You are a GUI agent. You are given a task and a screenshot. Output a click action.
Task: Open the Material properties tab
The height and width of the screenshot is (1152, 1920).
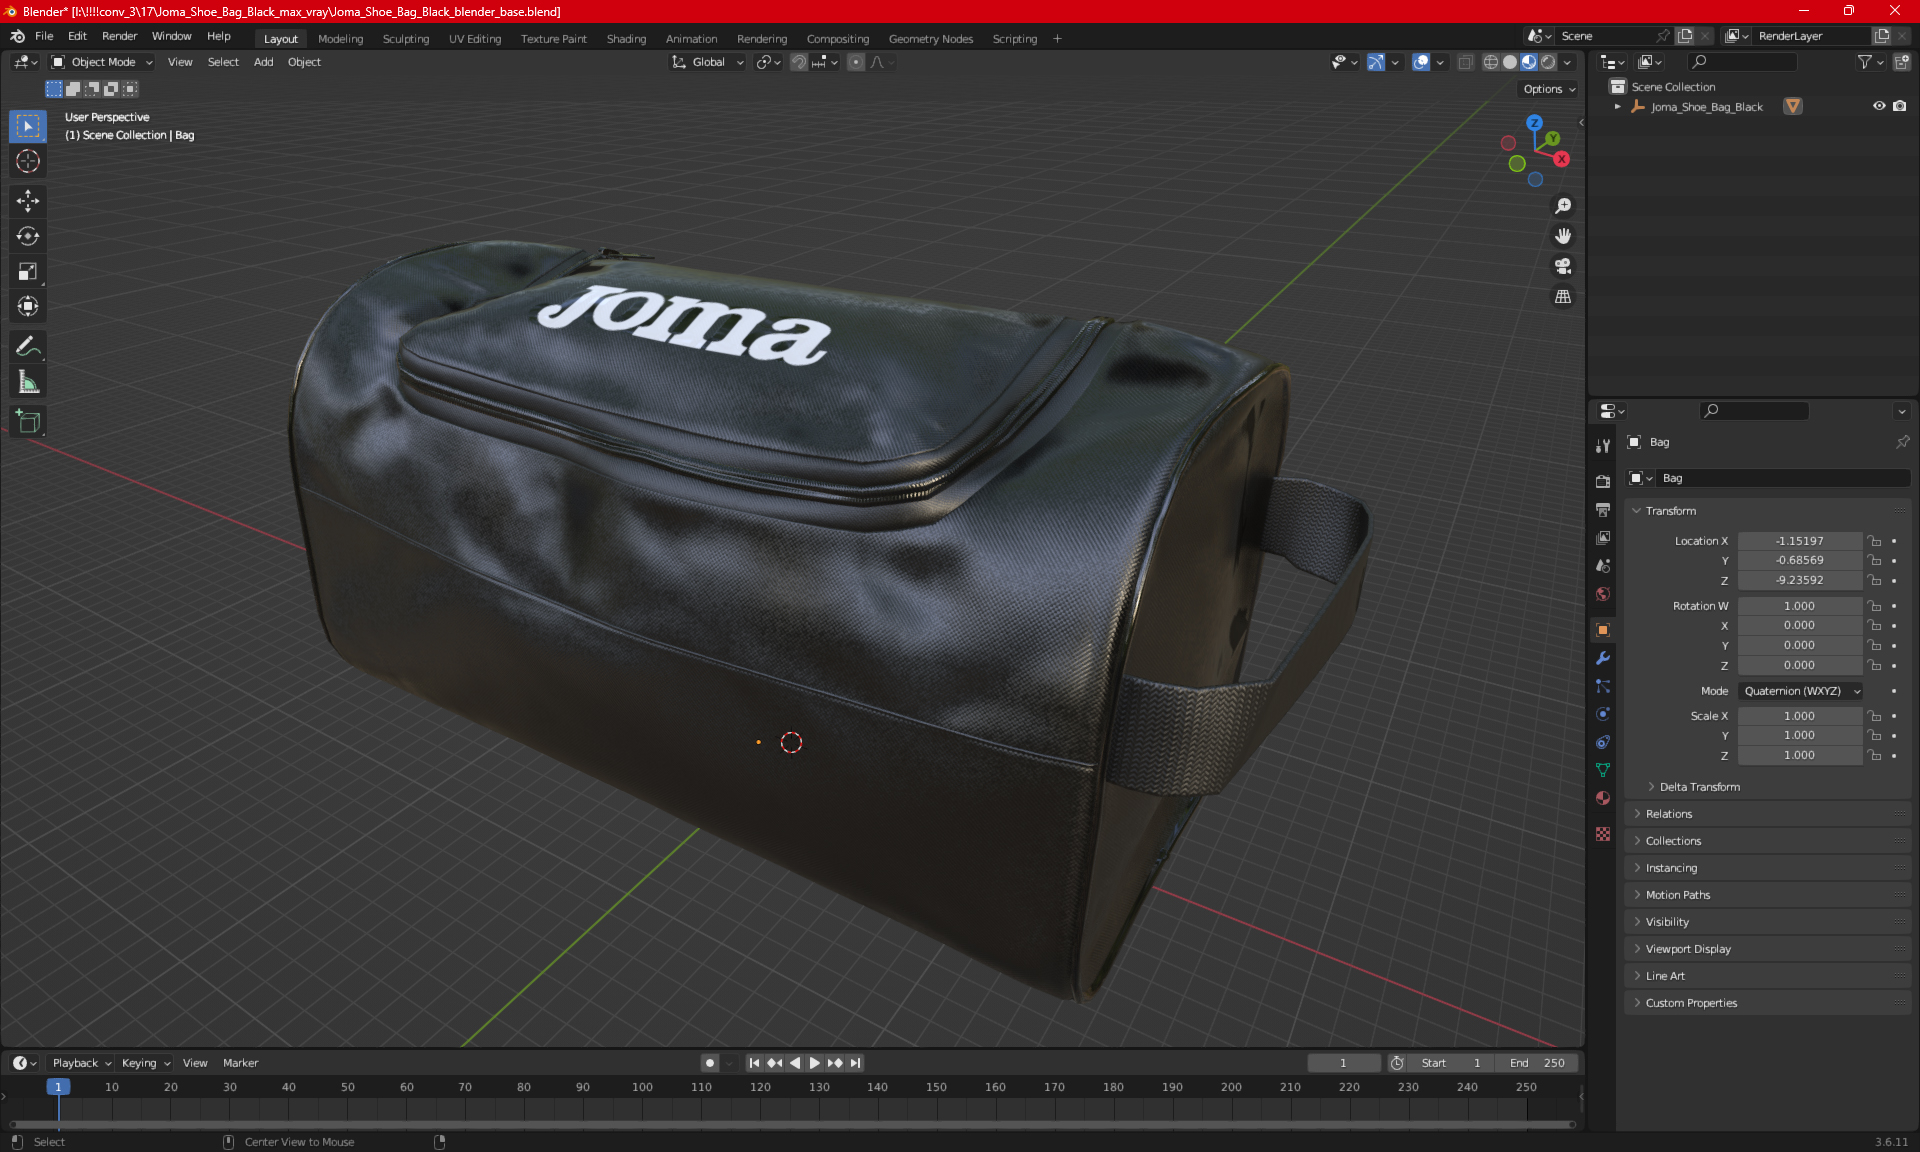point(1603,798)
